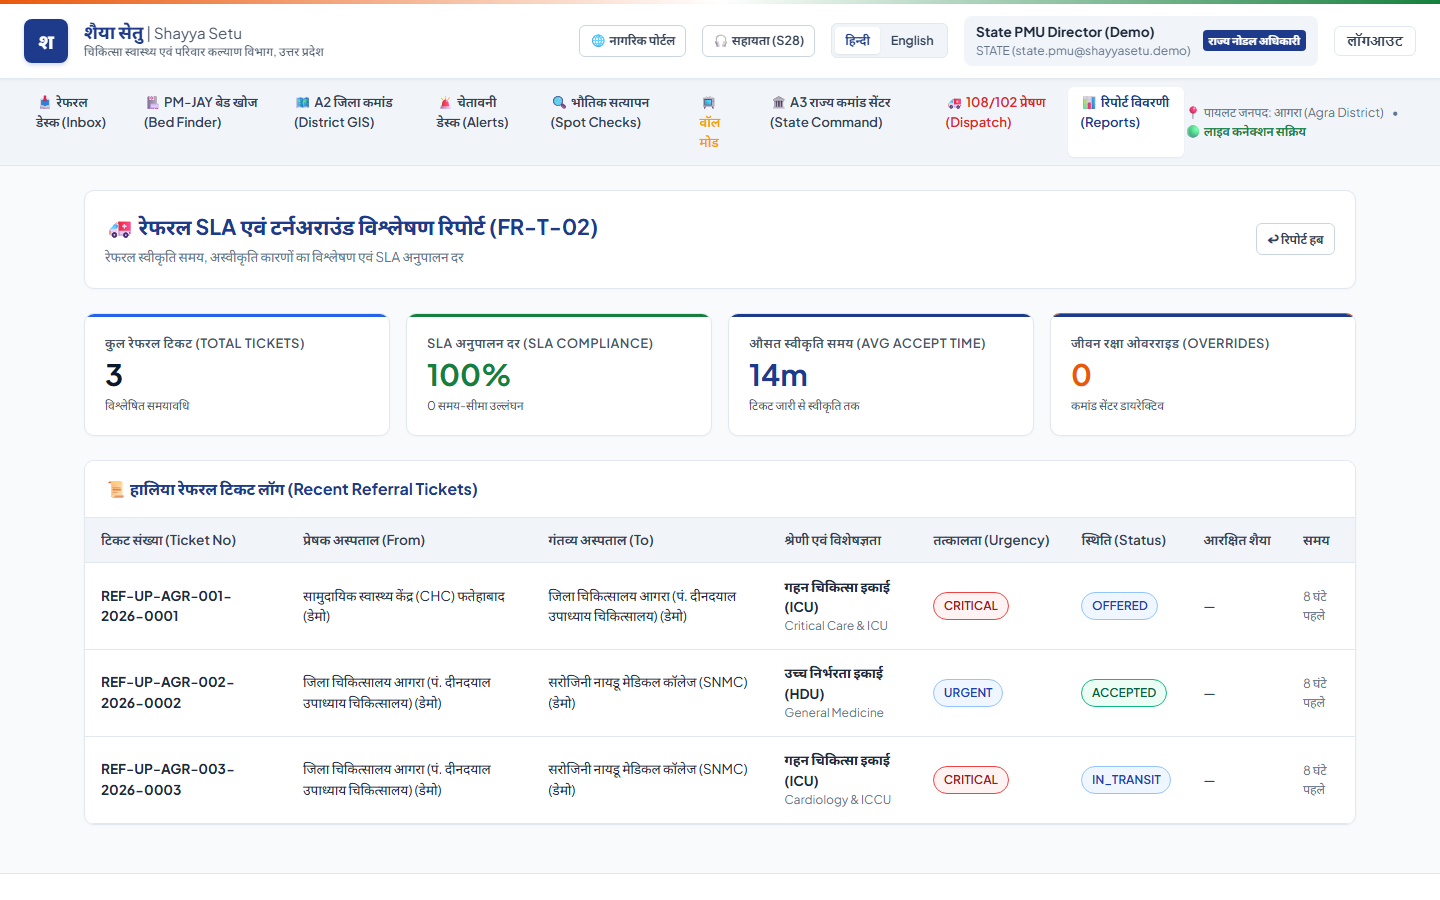The height and width of the screenshot is (900, 1440).
Task: Click the CRITICAL badge in ticket 0001 row
Action: (x=970, y=606)
